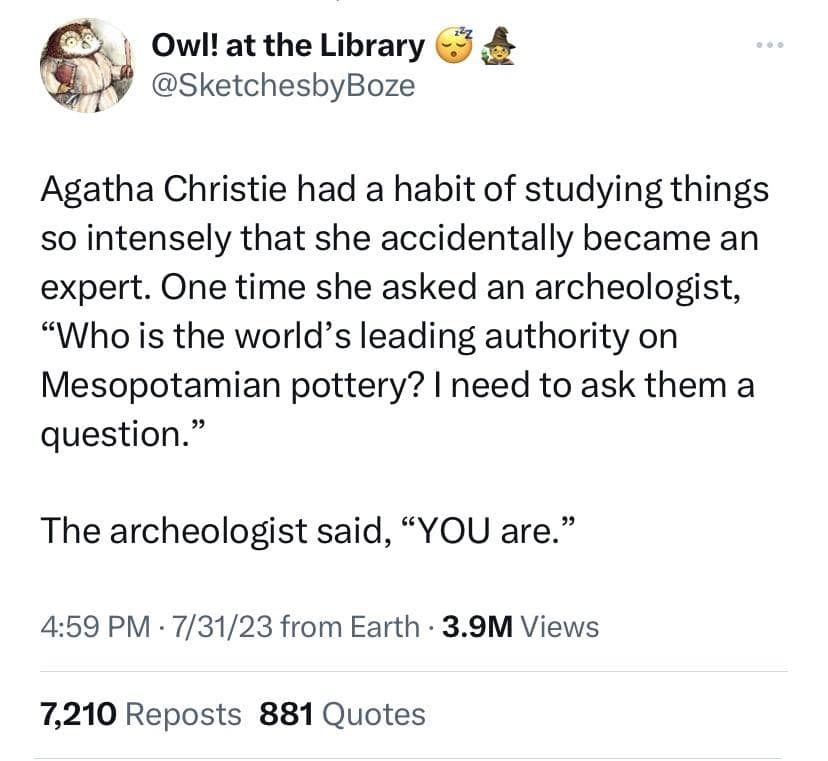828x761 pixels.
Task: Click the word "Reposts"
Action: (185, 714)
